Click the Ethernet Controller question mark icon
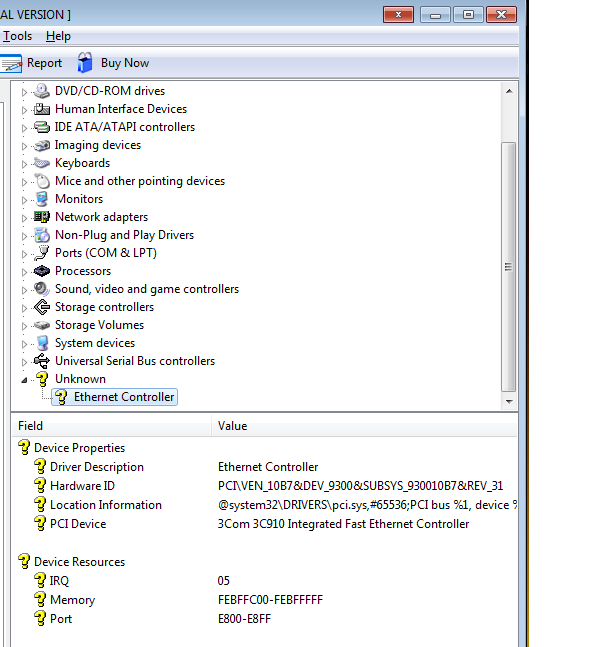Viewport: 614px width, 647px height. coord(61,397)
